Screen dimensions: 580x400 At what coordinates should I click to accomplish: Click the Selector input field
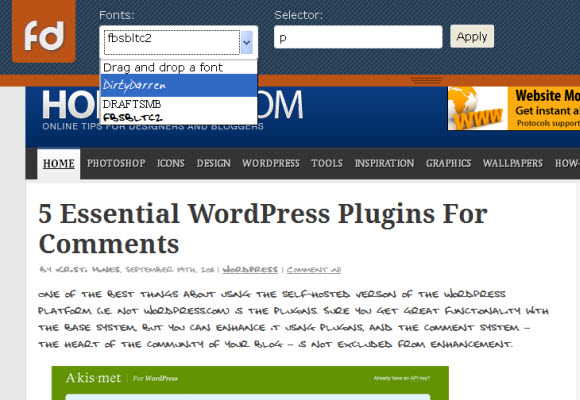coord(358,37)
